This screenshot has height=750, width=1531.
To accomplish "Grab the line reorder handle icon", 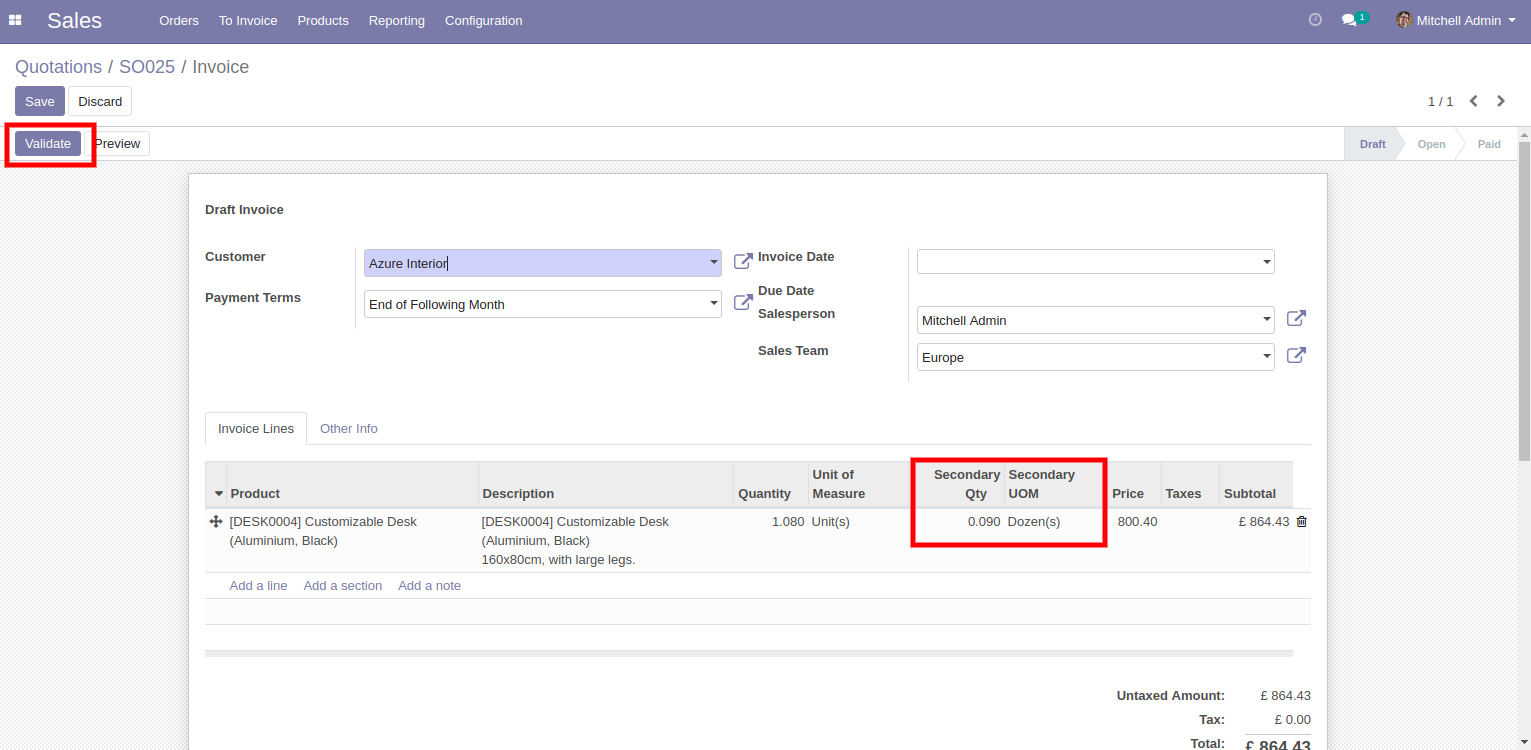I will 215,522.
